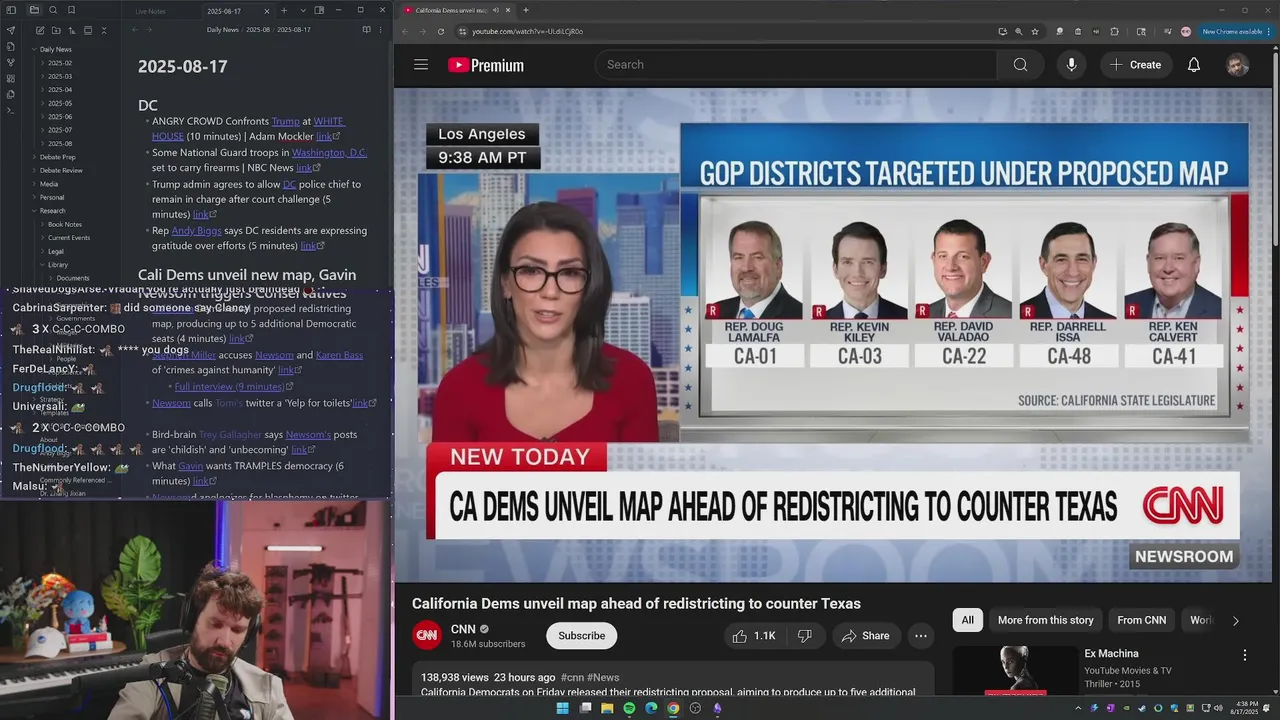Open Obsidian search magnifier icon
Image resolution: width=1280 pixels, height=720 pixels.
tap(53, 10)
